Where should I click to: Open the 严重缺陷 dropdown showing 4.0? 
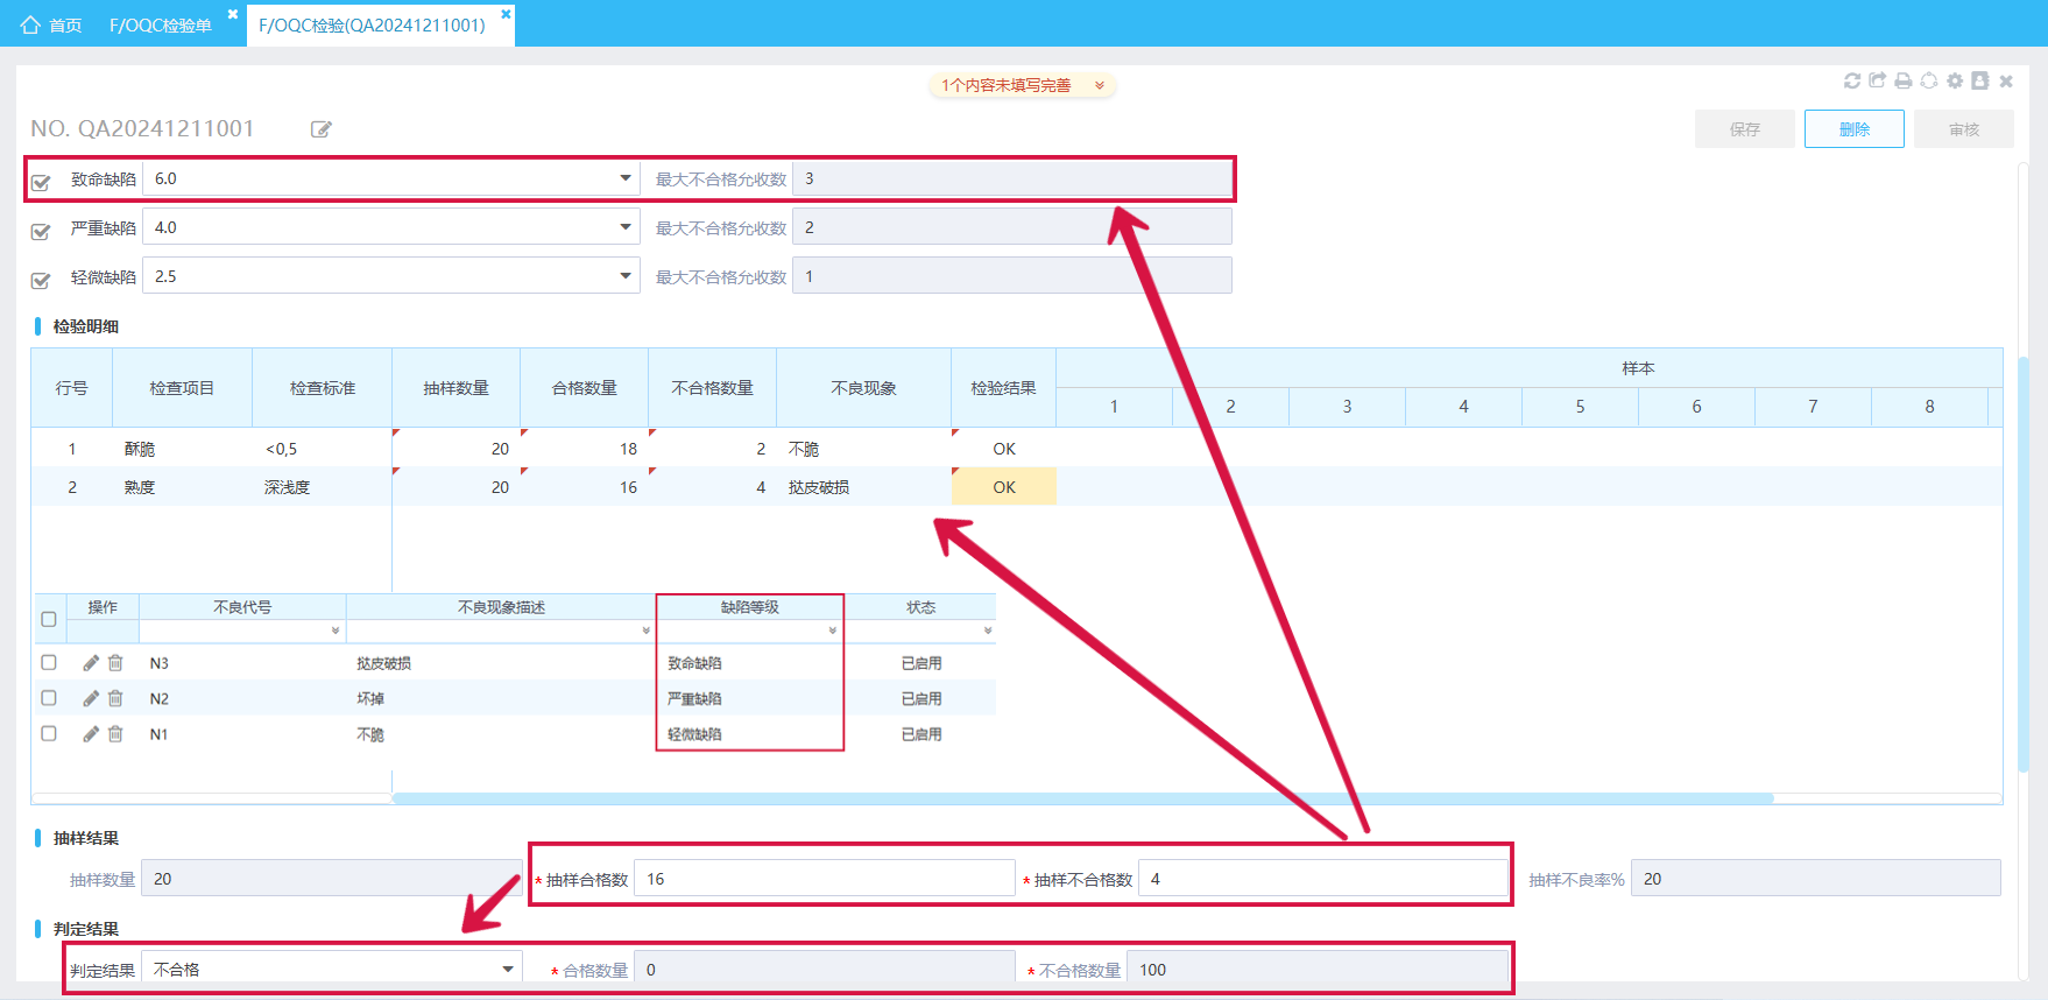click(391, 228)
